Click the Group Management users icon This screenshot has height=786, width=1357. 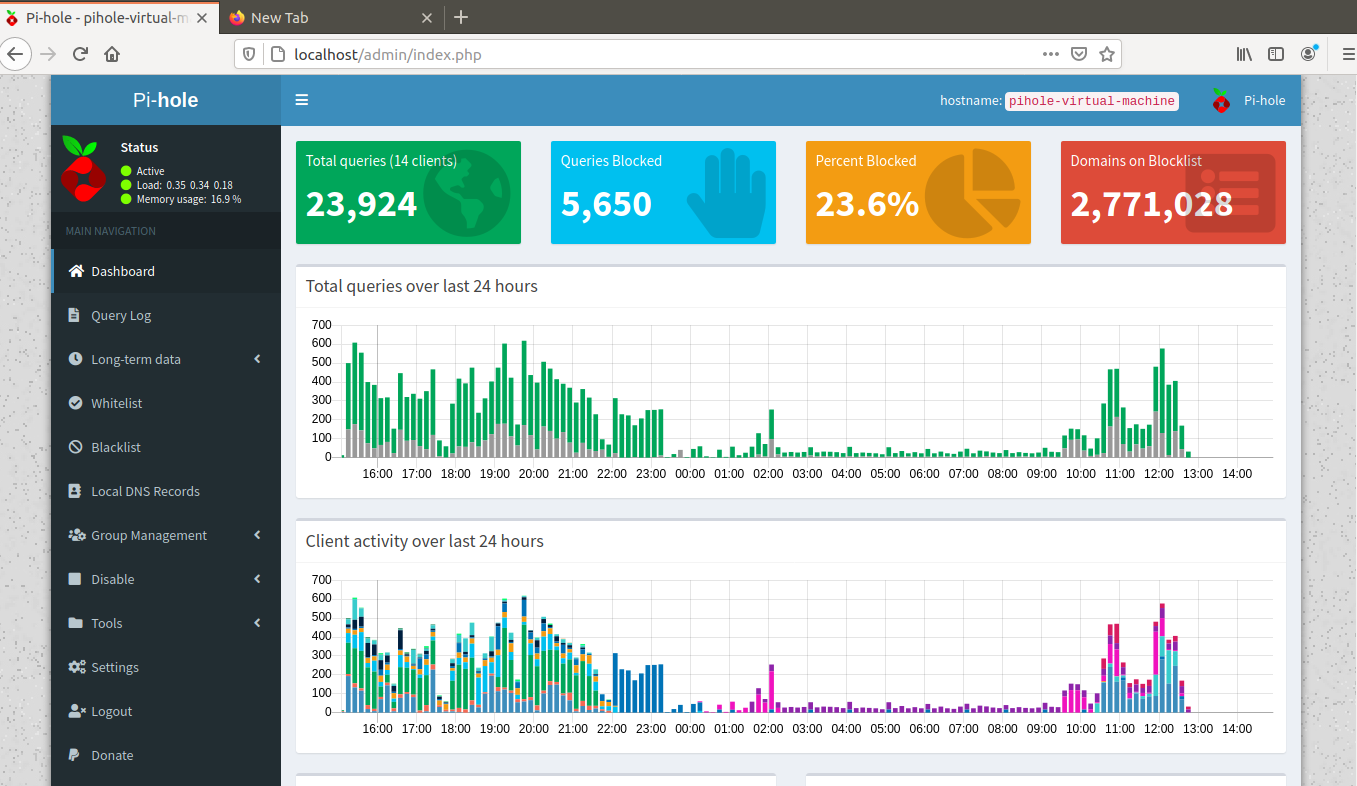tap(76, 535)
